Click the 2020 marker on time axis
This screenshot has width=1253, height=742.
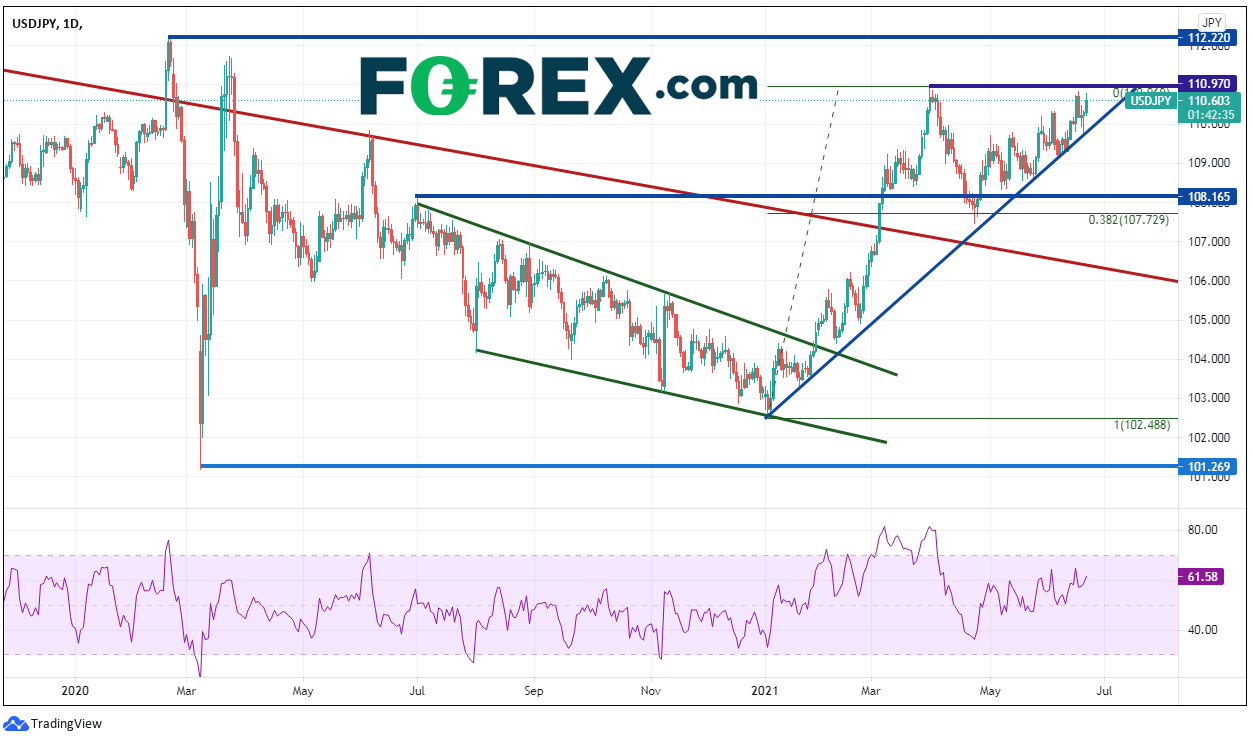[76, 690]
